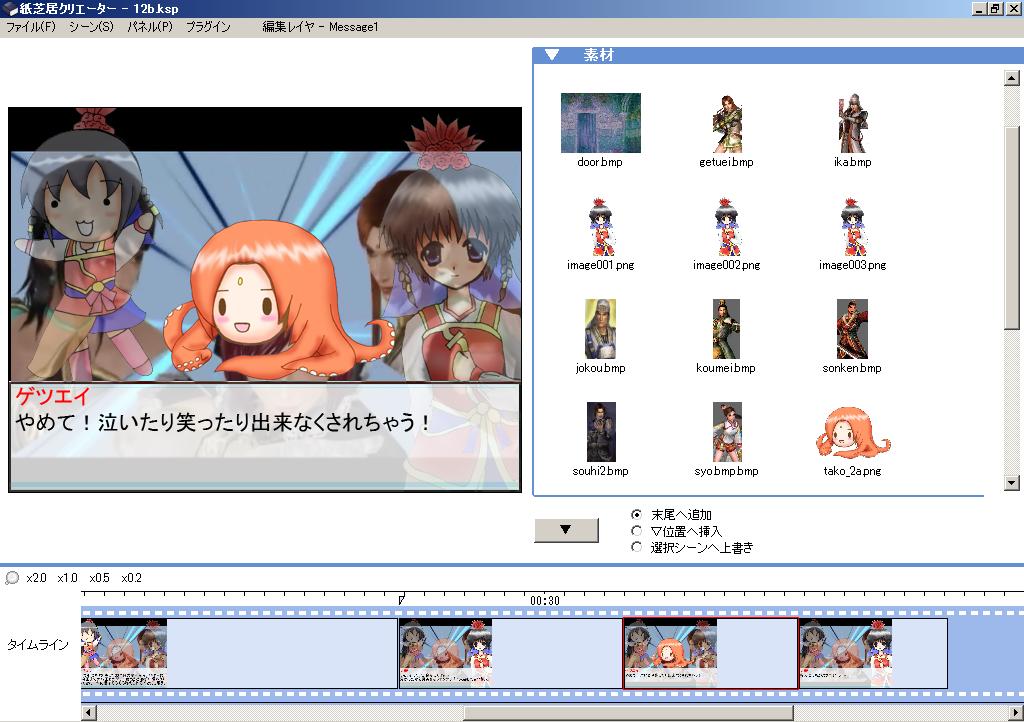Click the ゲツエイ speaker name in the preview
This screenshot has height=722, width=1024.
click(x=52, y=396)
